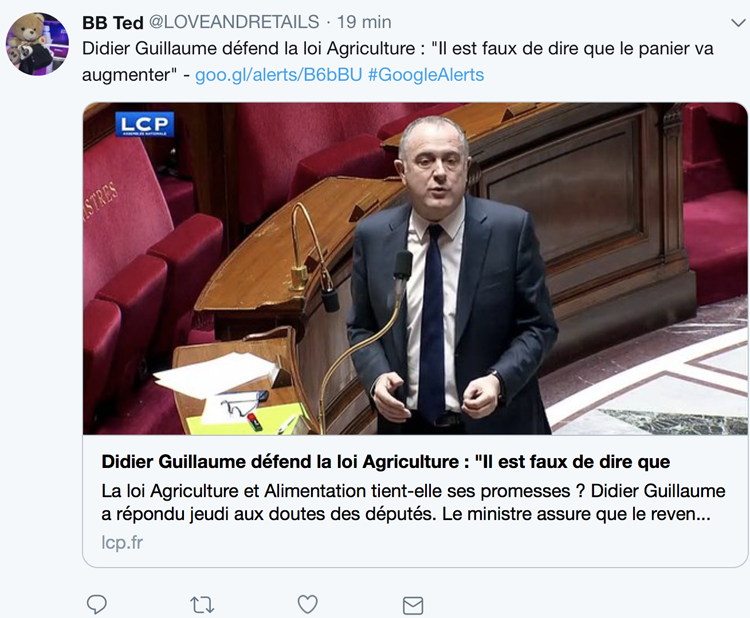Click the article description about loi Agriculture et Alimentation
This screenshot has width=750, height=618.
point(413,502)
